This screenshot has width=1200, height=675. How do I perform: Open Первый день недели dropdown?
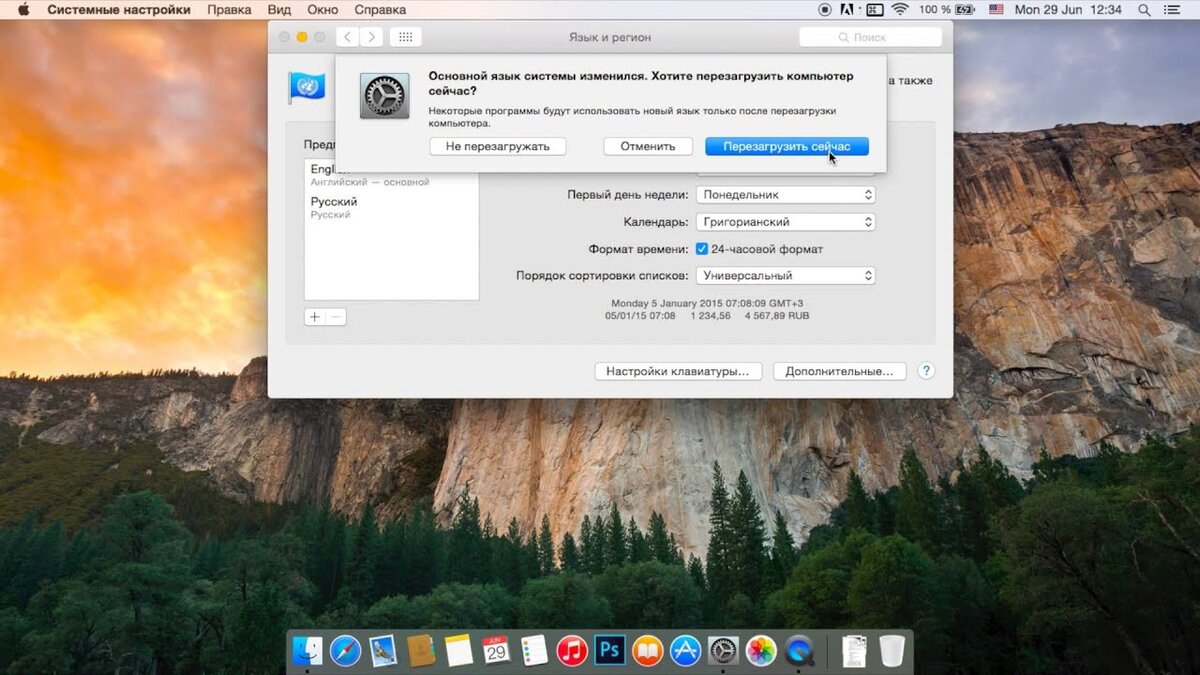pyautogui.click(x=786, y=195)
